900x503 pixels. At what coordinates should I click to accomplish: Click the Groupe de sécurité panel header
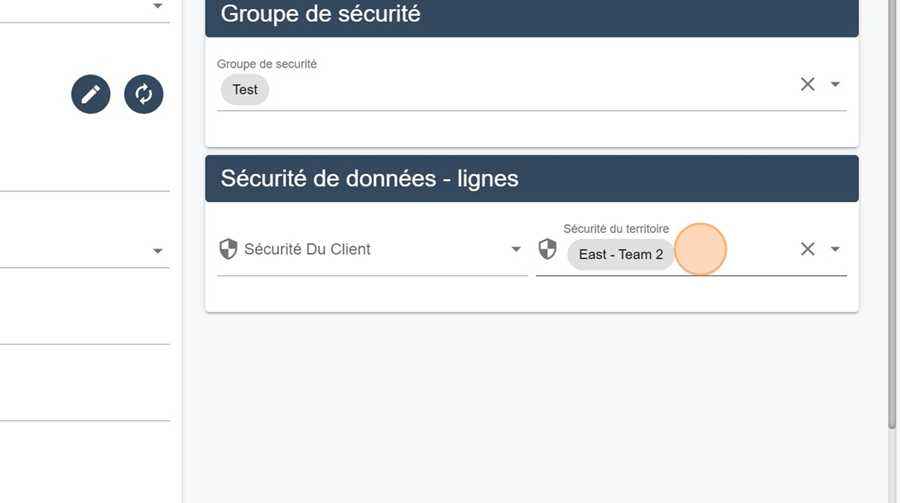[x=532, y=16]
